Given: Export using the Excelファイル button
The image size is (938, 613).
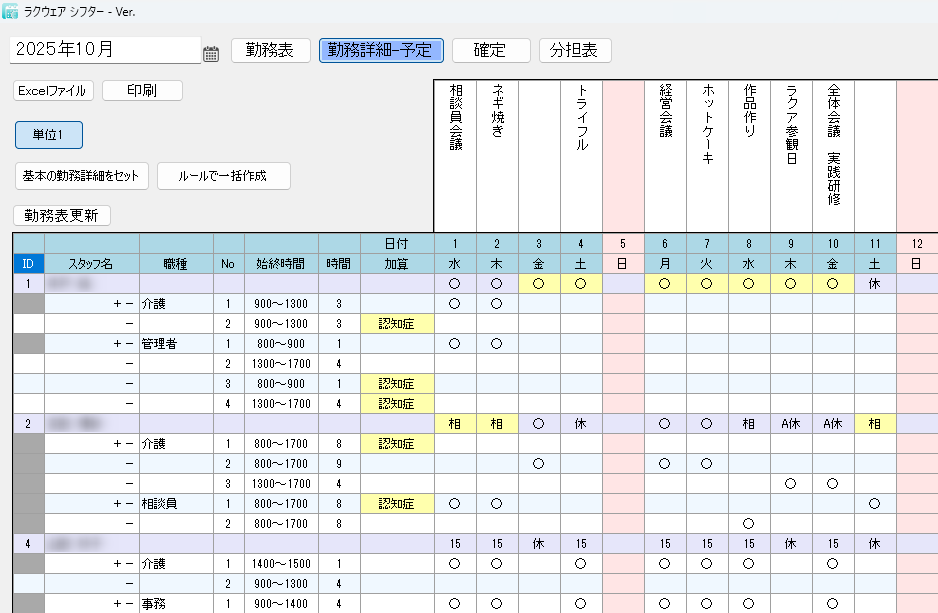Looking at the screenshot, I should pyautogui.click(x=55, y=91).
